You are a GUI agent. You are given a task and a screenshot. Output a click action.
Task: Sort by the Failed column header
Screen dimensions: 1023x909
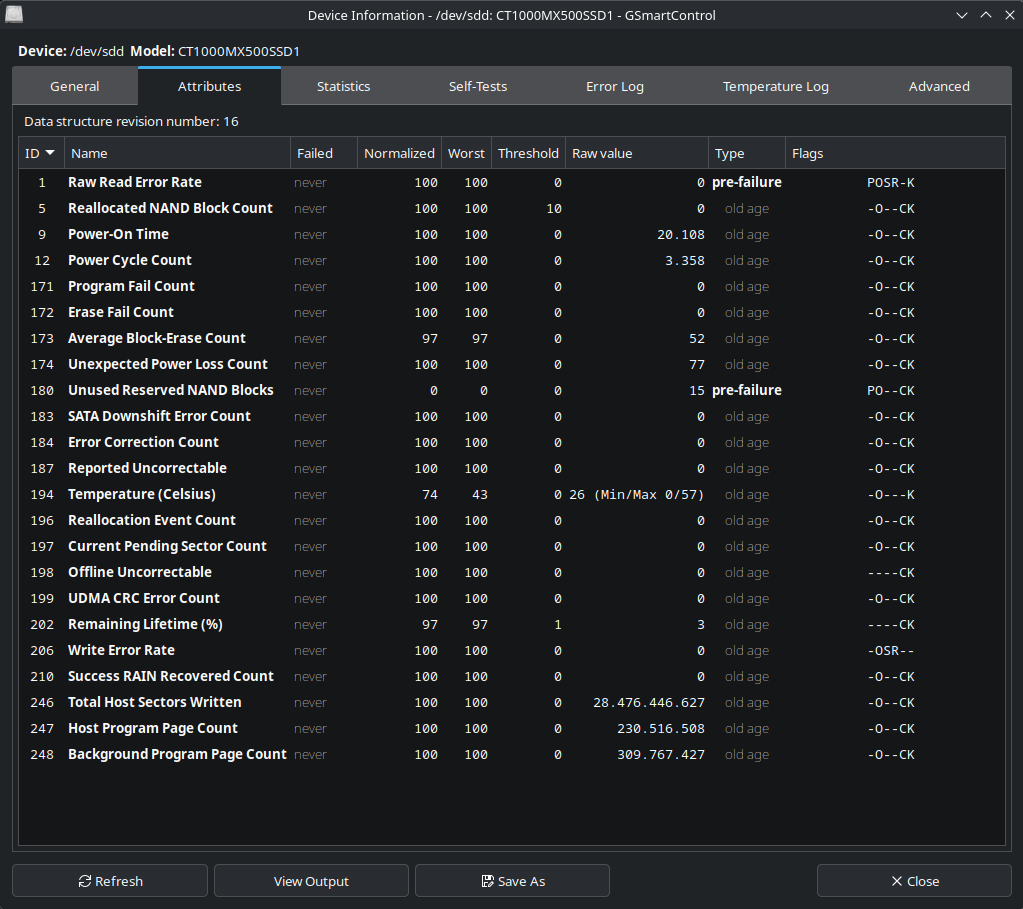[x=324, y=153]
